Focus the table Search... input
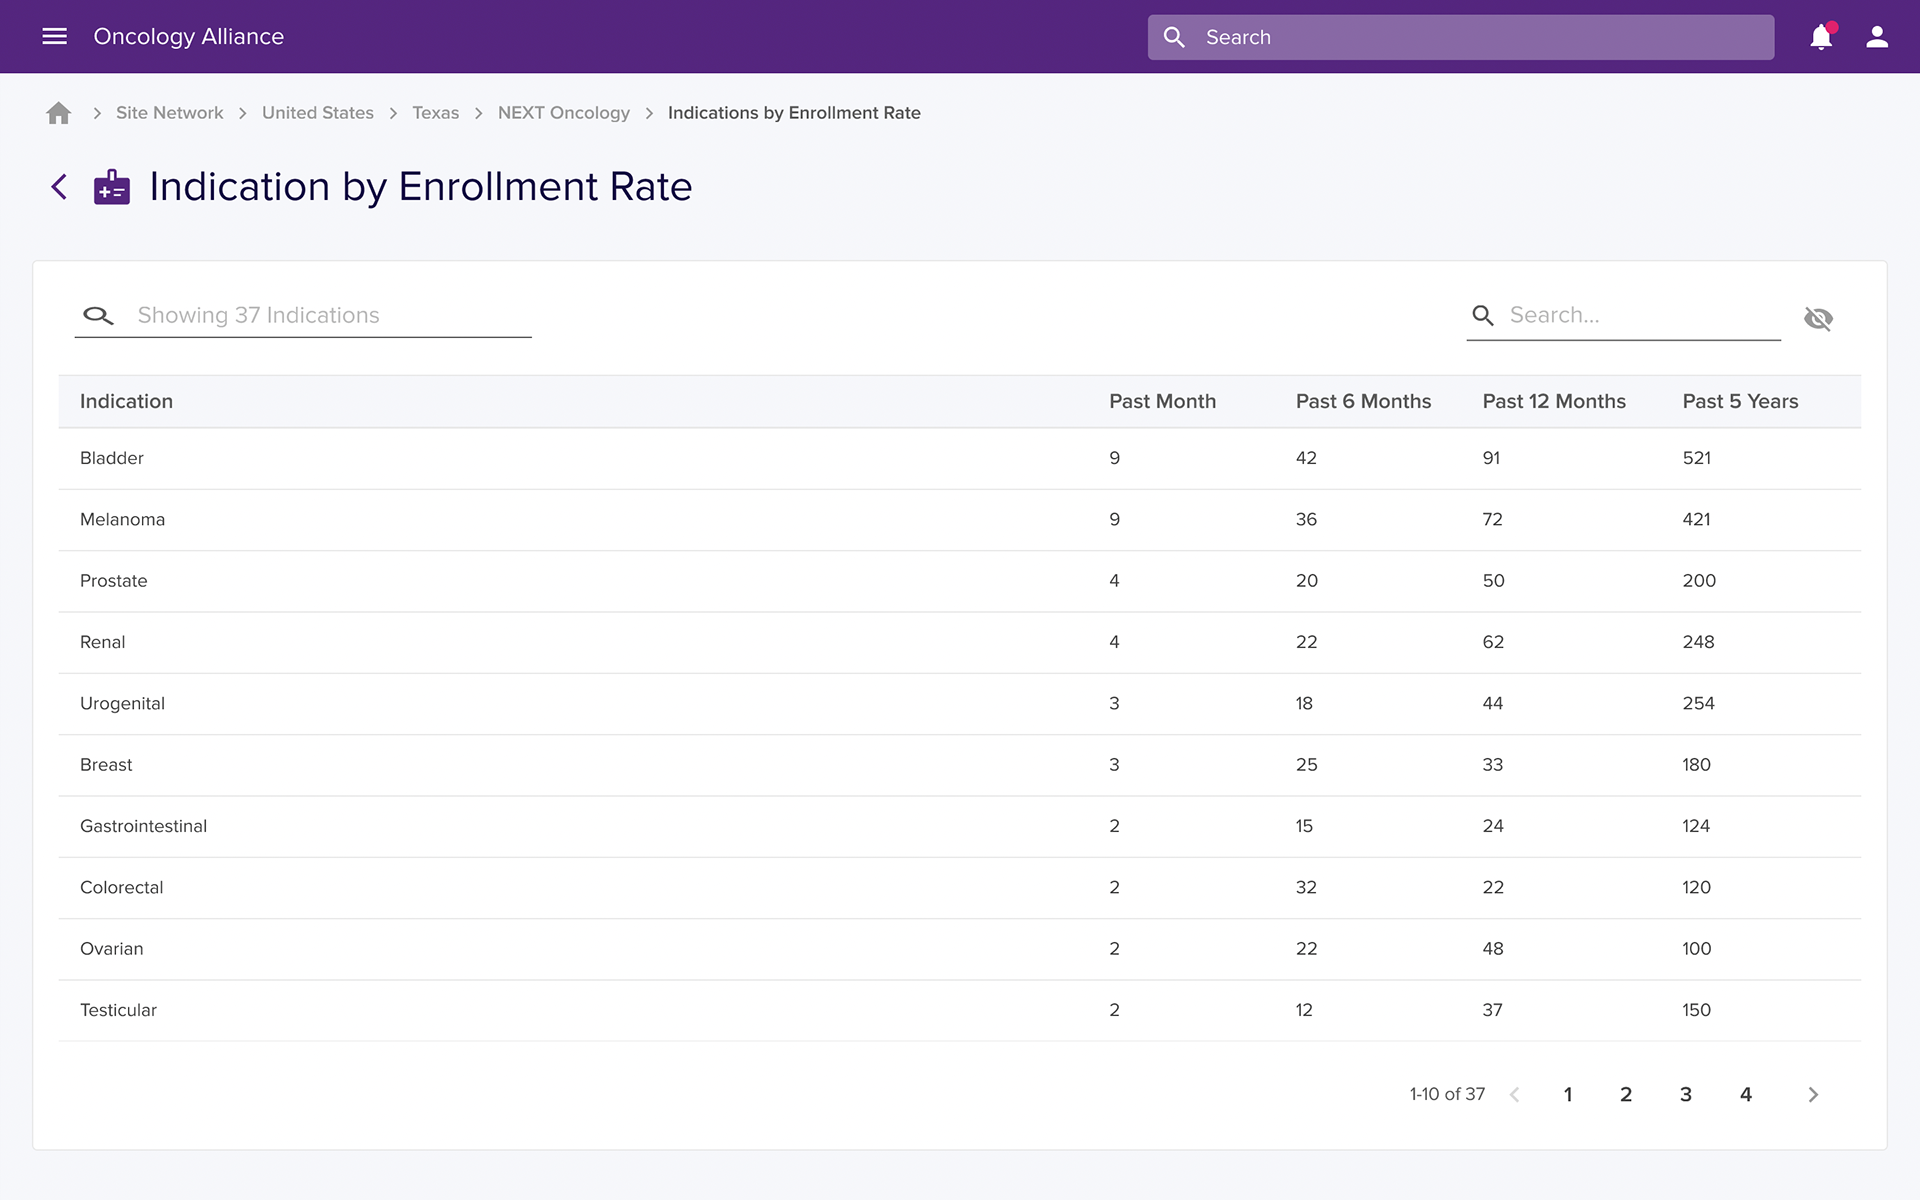The image size is (1920, 1200). pyautogui.click(x=1624, y=315)
